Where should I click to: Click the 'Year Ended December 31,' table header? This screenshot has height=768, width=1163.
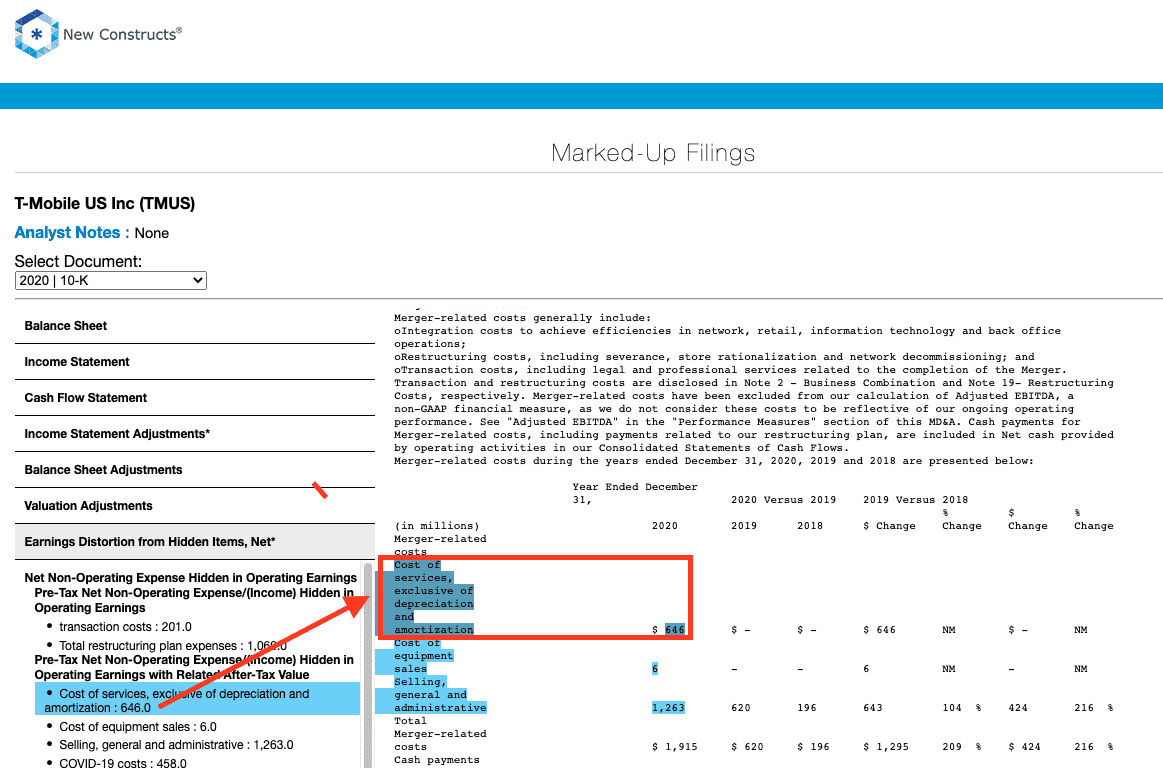tap(635, 493)
